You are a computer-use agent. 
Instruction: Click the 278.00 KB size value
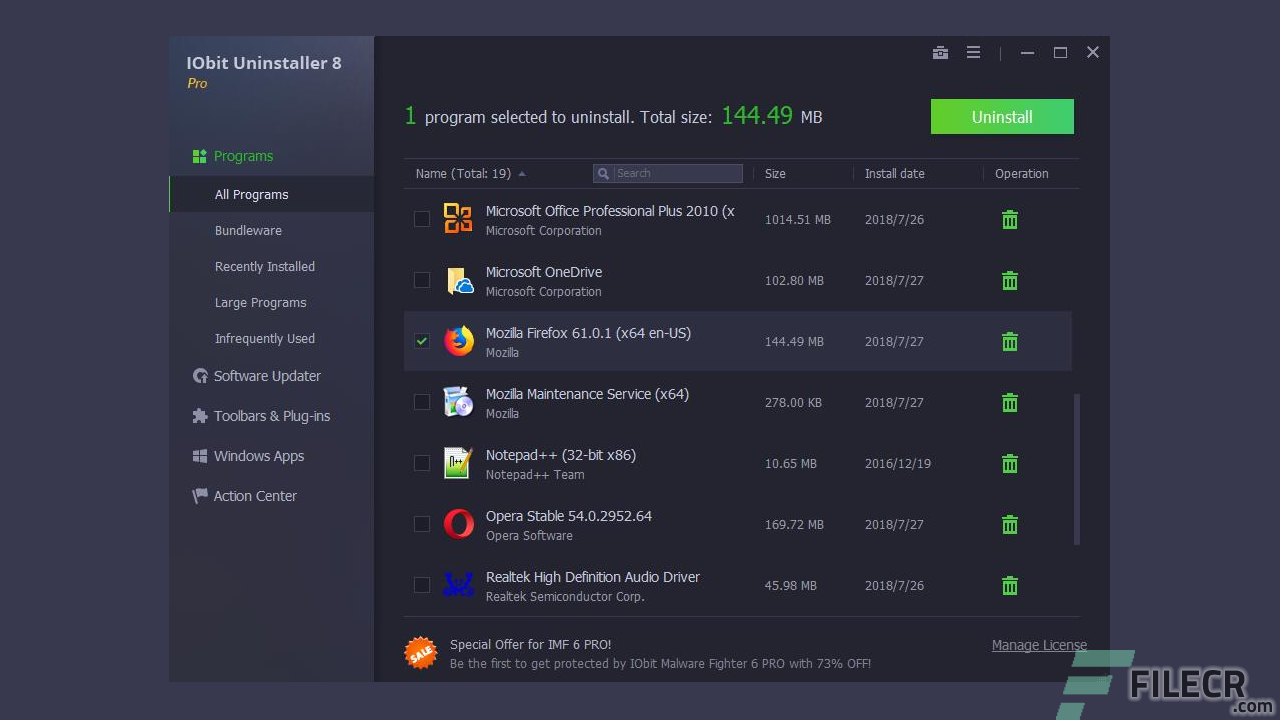click(x=793, y=403)
